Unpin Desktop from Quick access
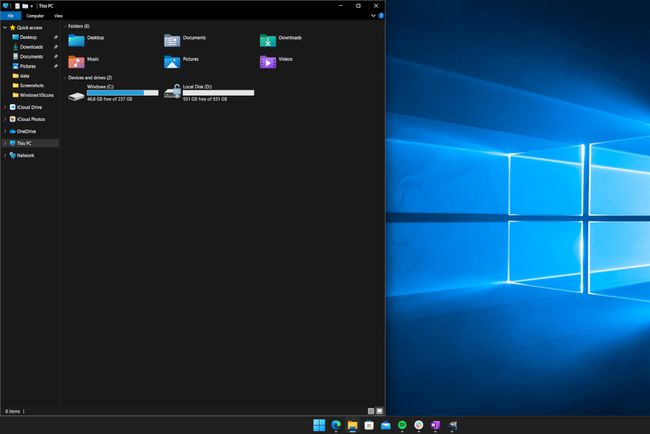Screen dimensions: 650x434 (56, 37)
